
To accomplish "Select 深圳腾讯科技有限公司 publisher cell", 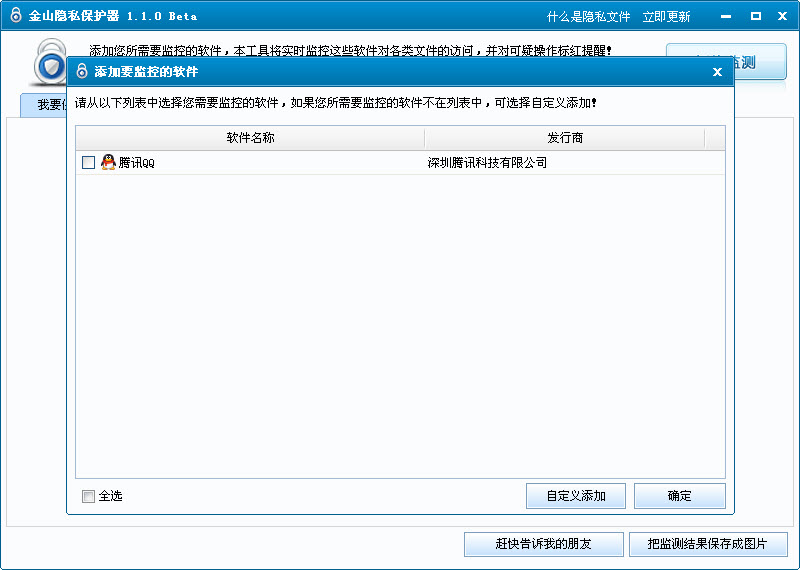I will (x=487, y=163).
